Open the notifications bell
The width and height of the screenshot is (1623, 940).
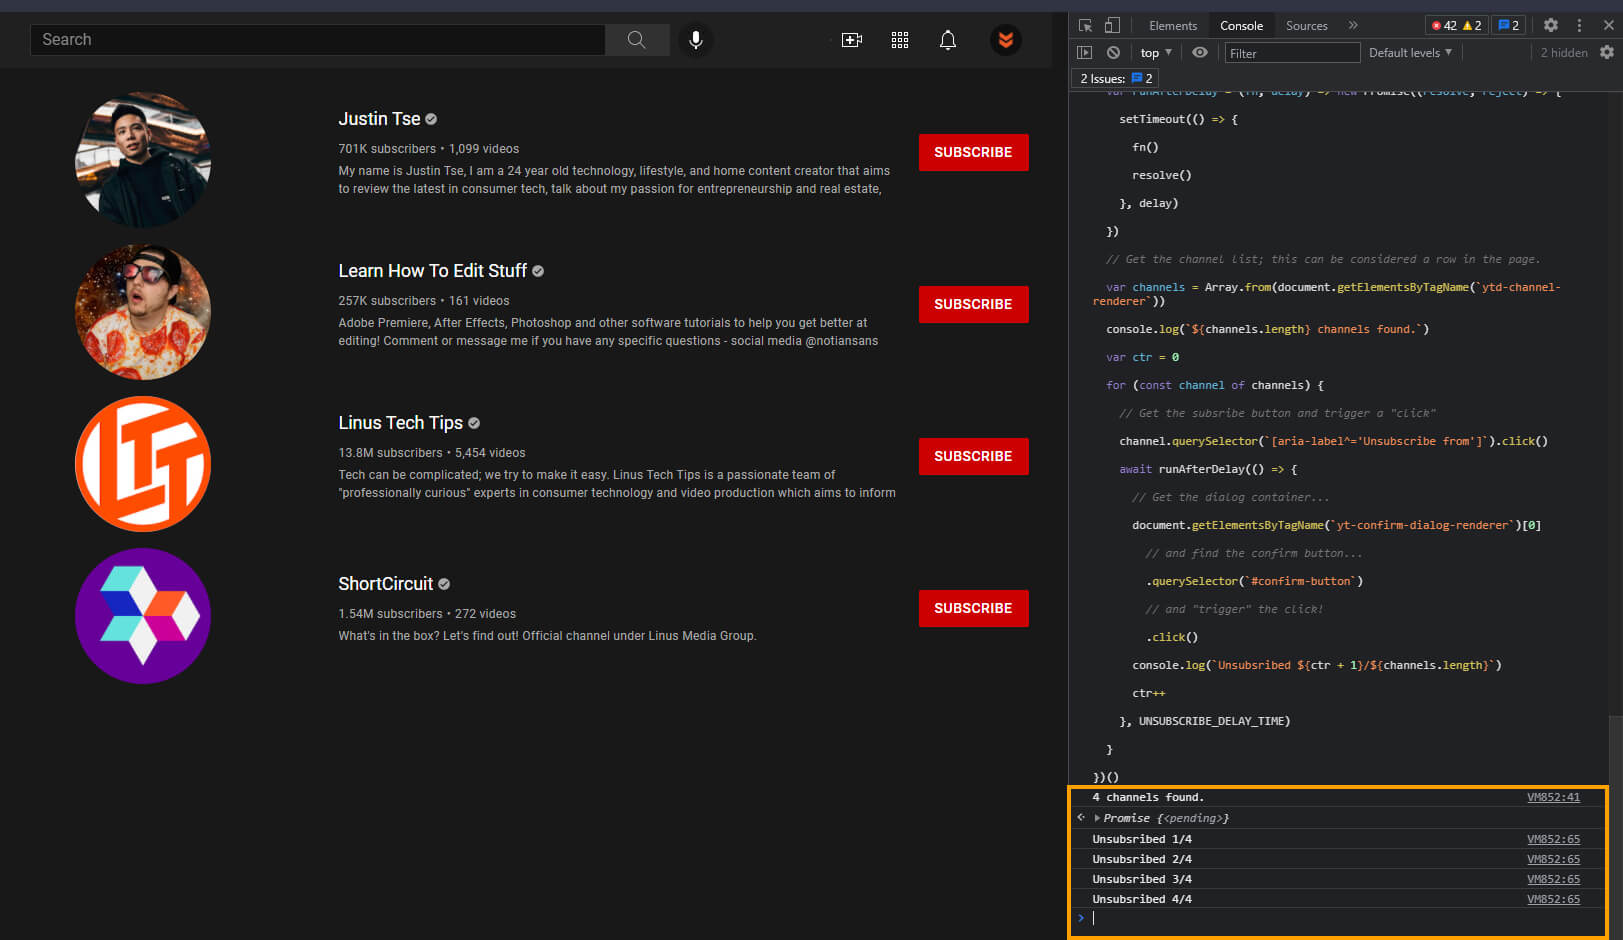(x=948, y=40)
